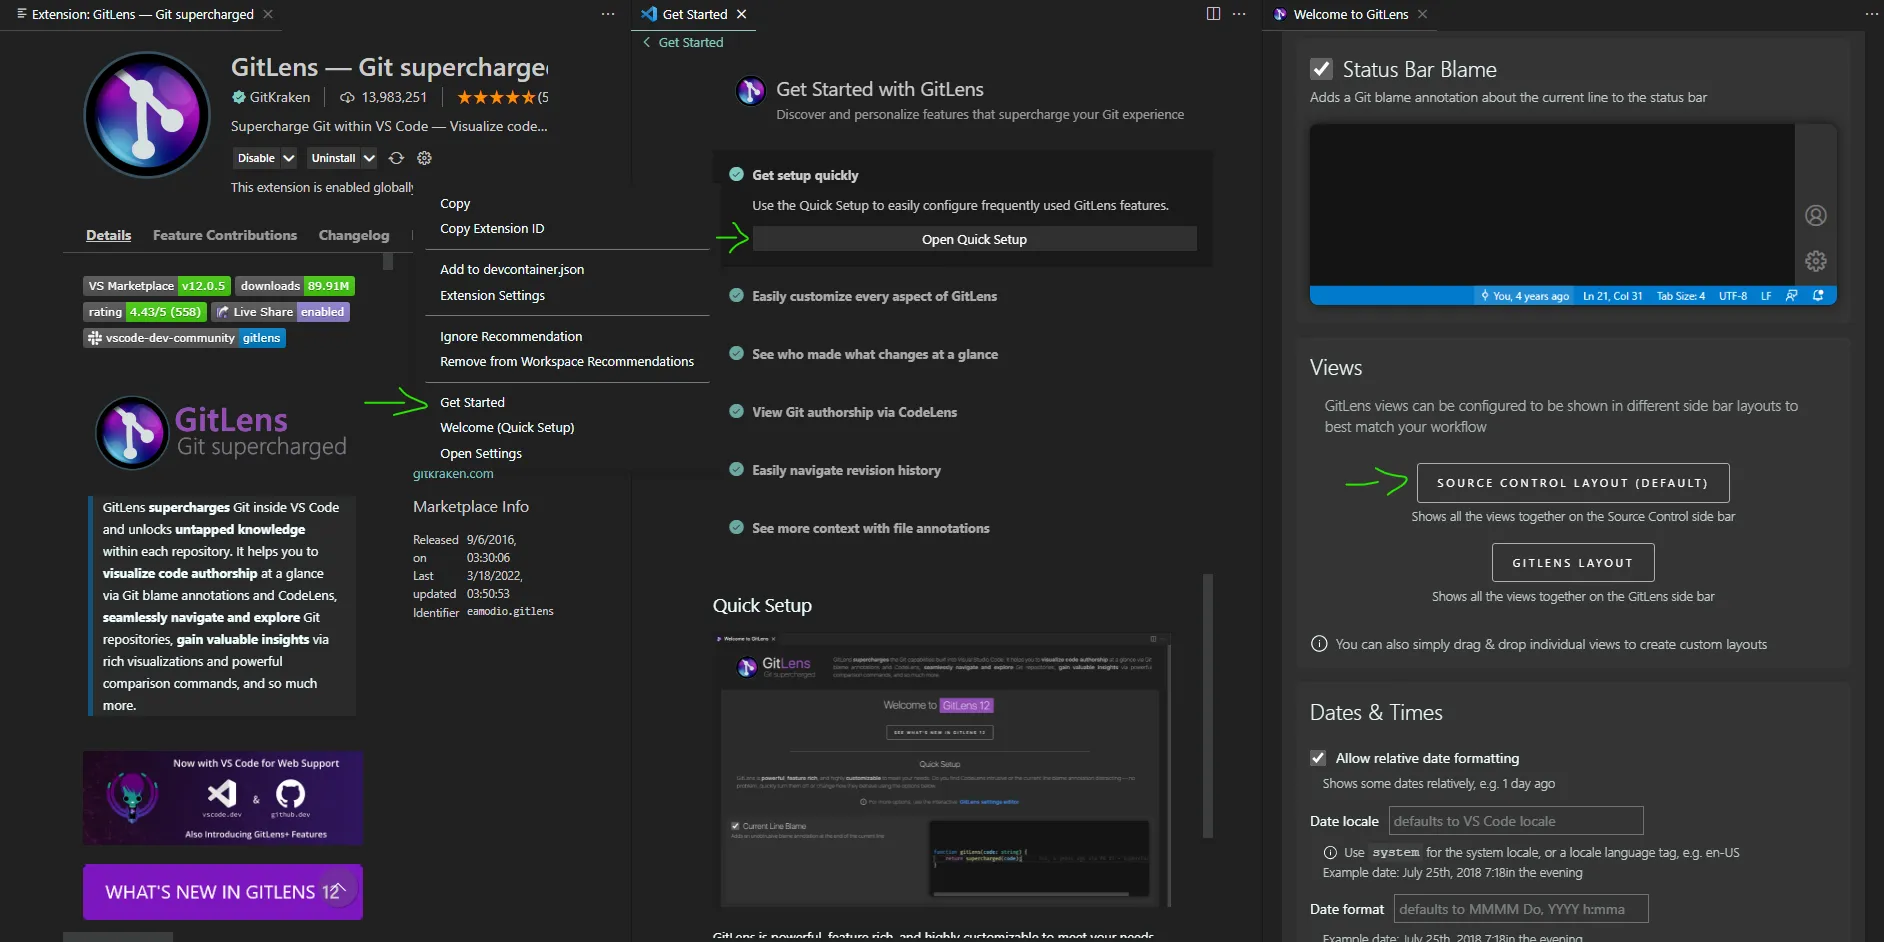Click the sync extension icon next to Uninstall
The height and width of the screenshot is (942, 1884).
[396, 158]
